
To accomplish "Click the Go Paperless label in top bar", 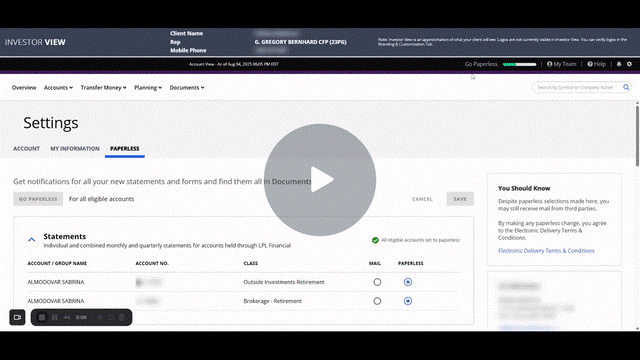I will pyautogui.click(x=481, y=64).
